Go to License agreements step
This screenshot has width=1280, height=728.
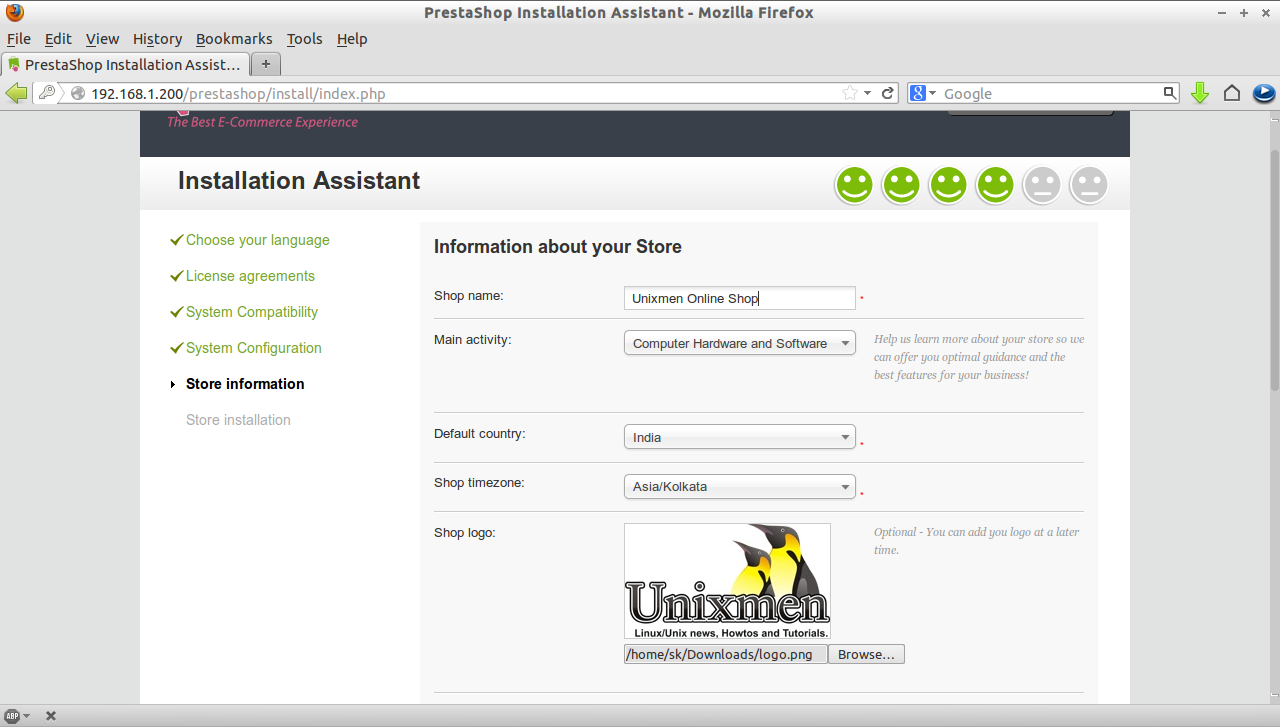250,276
